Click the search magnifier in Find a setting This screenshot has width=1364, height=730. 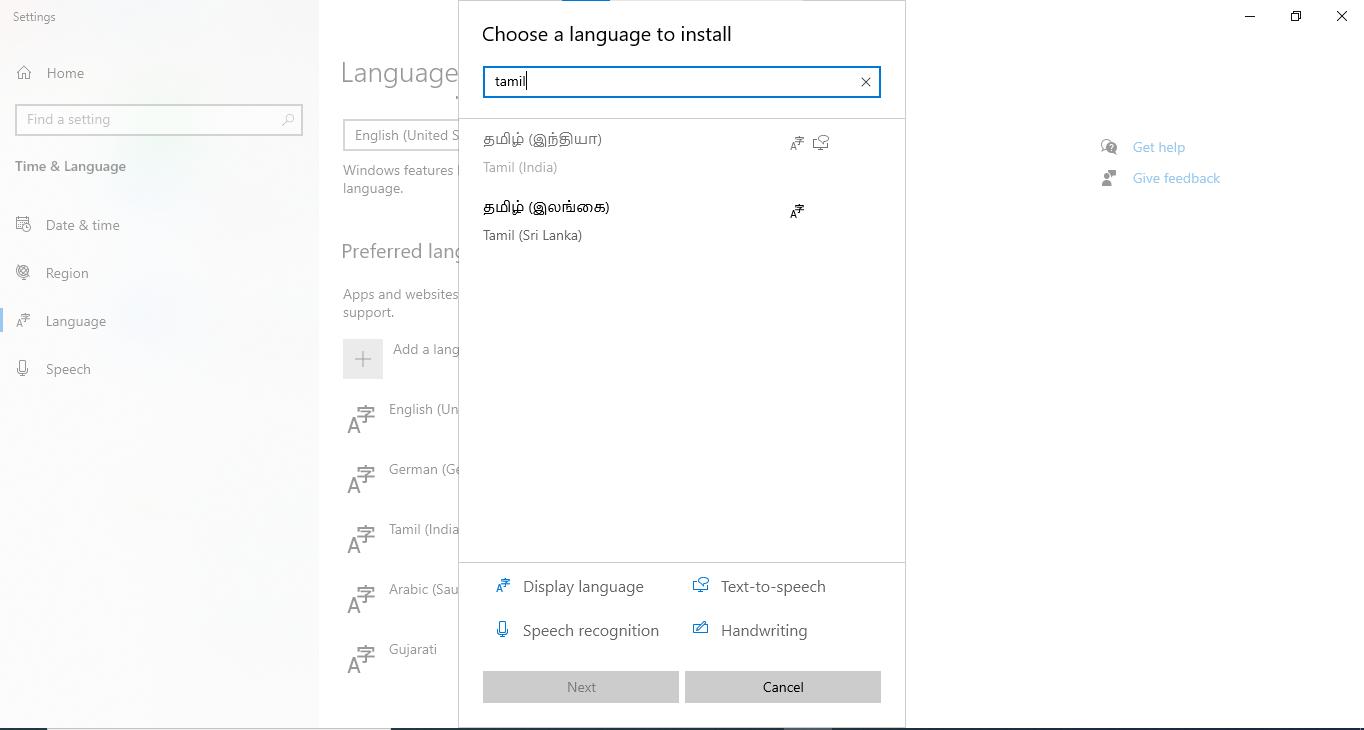pos(288,119)
